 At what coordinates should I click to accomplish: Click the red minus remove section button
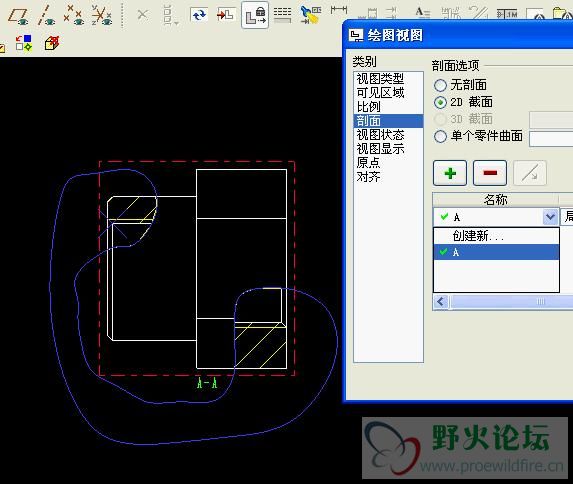pos(490,173)
